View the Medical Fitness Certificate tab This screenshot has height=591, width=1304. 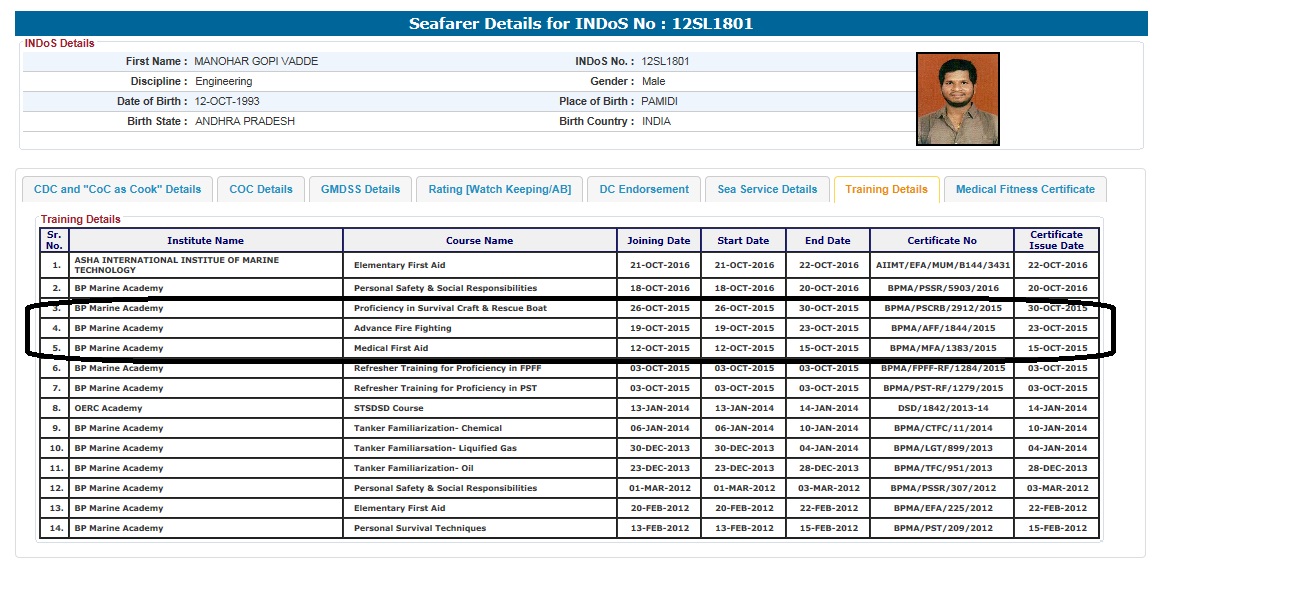tap(1025, 189)
